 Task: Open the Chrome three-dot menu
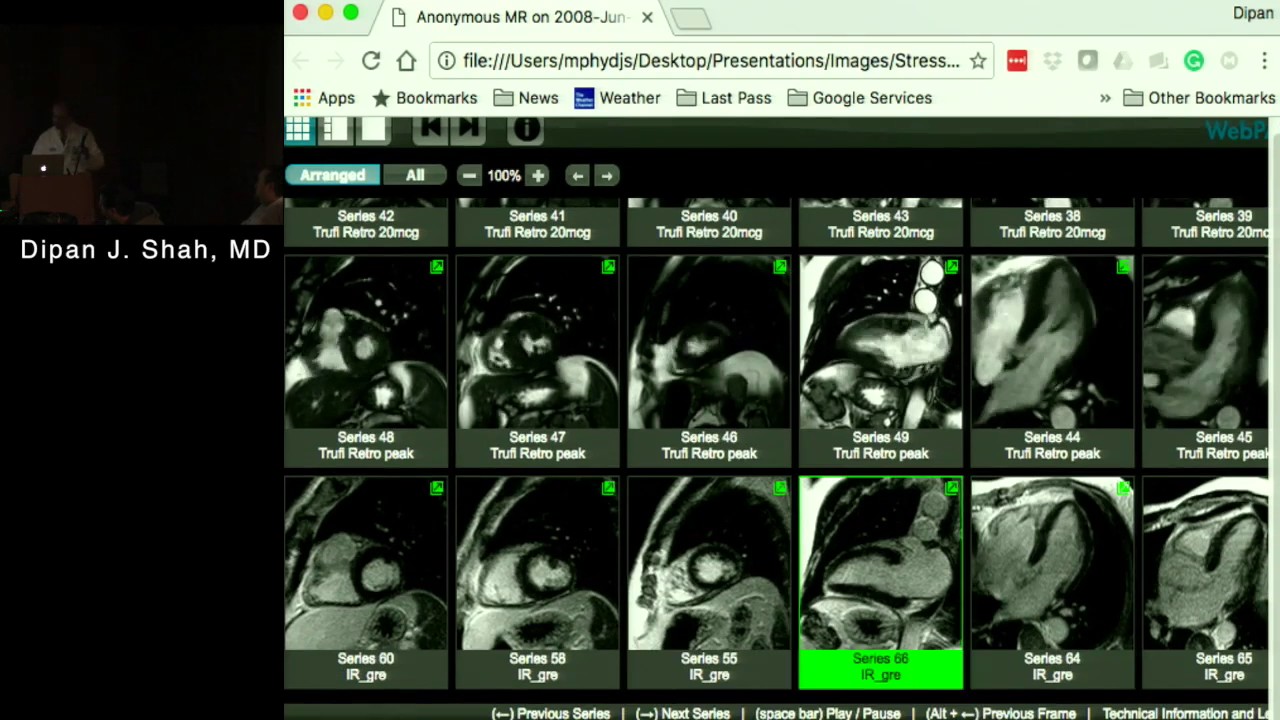pos(1265,61)
